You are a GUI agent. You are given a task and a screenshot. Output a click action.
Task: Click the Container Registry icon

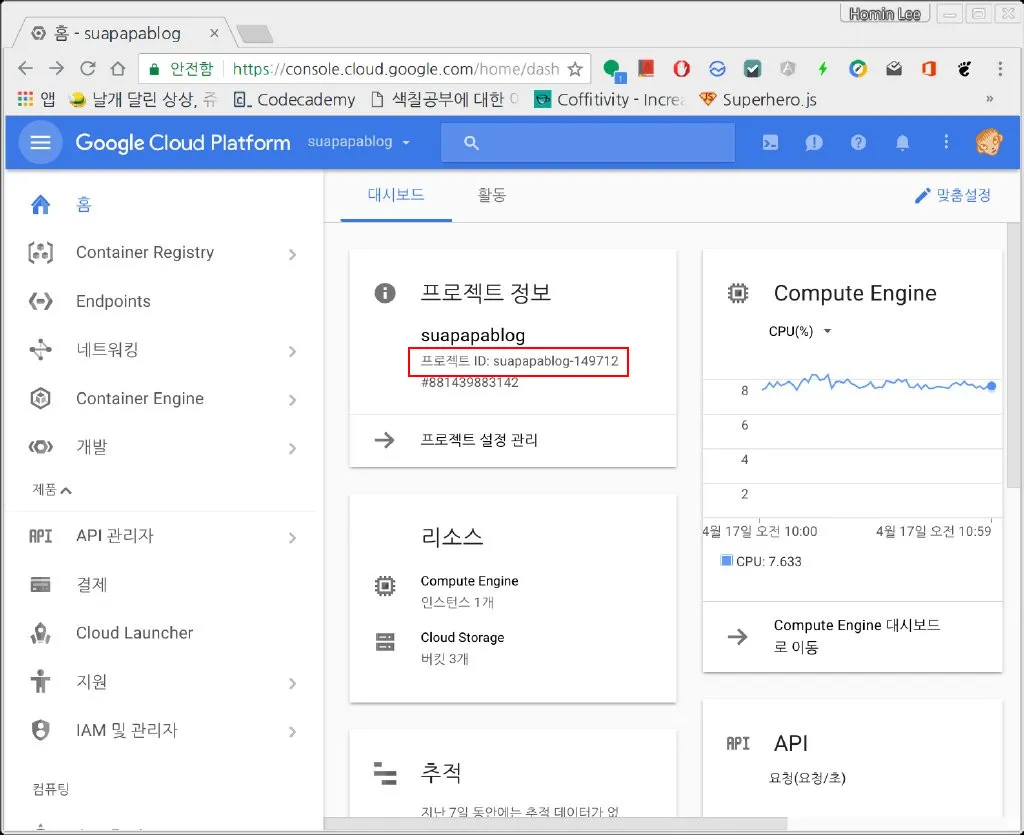tap(40, 253)
